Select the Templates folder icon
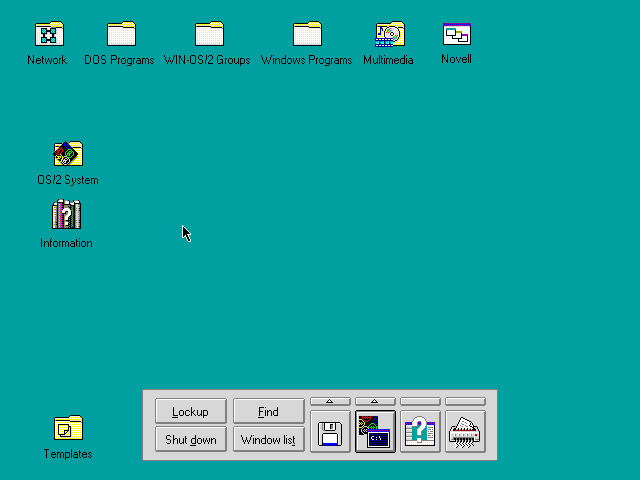 pos(68,428)
